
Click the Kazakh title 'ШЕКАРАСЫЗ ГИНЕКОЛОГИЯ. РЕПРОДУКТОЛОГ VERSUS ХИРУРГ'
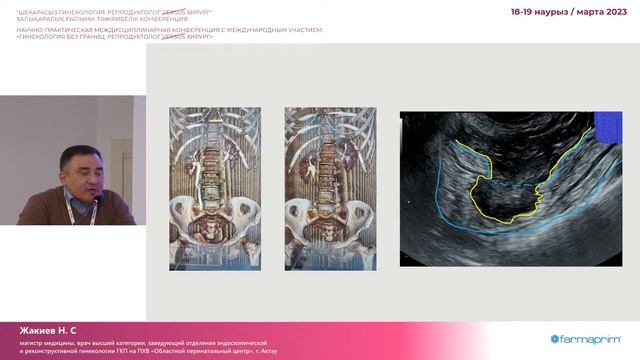pyautogui.click(x=114, y=13)
